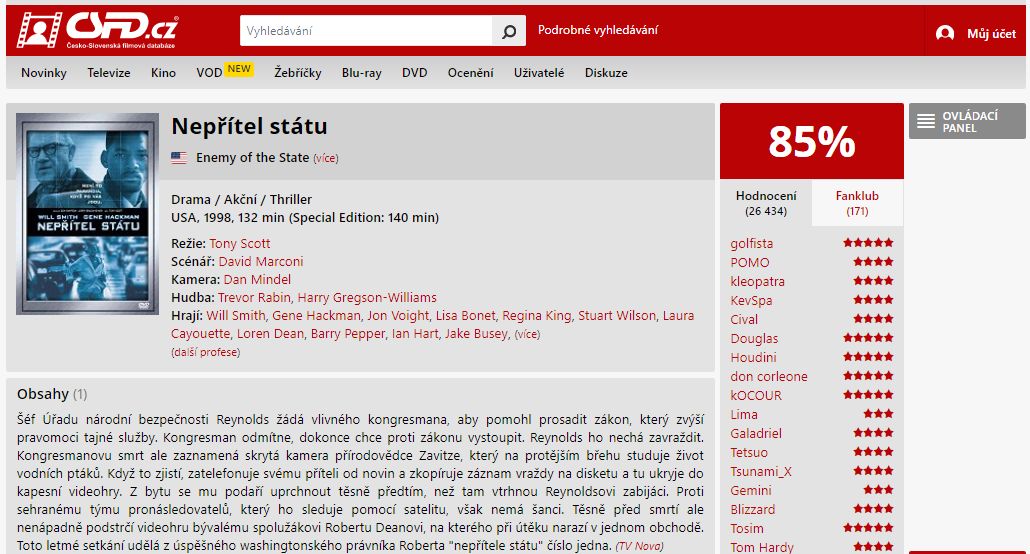The width and height of the screenshot is (1030, 554).
Task: Open Jon Voight's page
Action: coord(398,315)
